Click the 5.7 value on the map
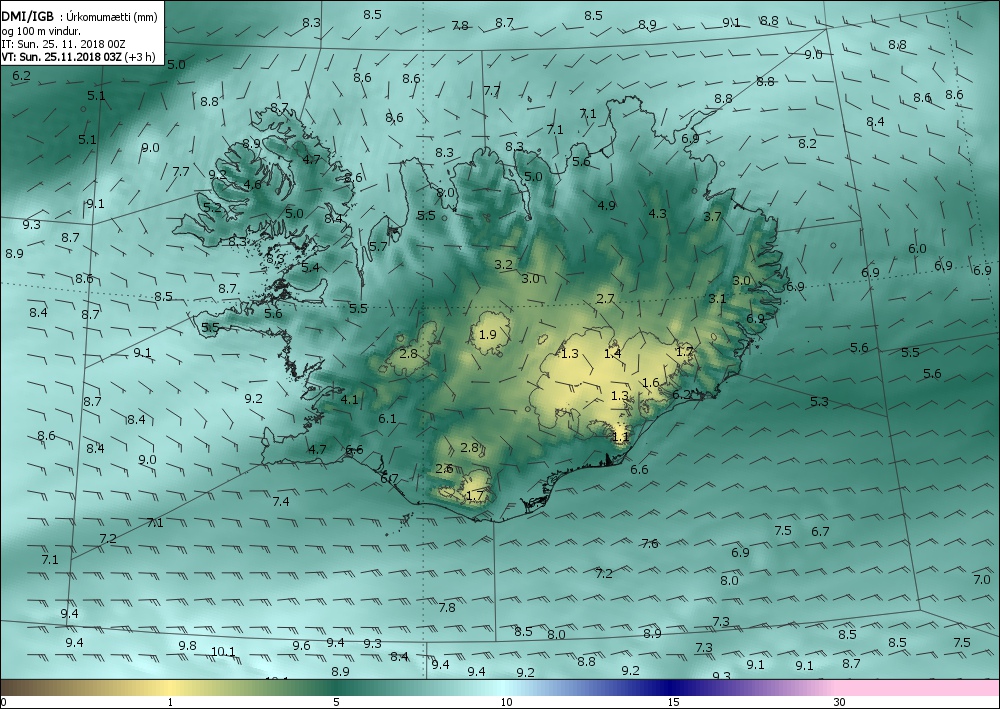The height and width of the screenshot is (709, 1000). click(x=378, y=246)
